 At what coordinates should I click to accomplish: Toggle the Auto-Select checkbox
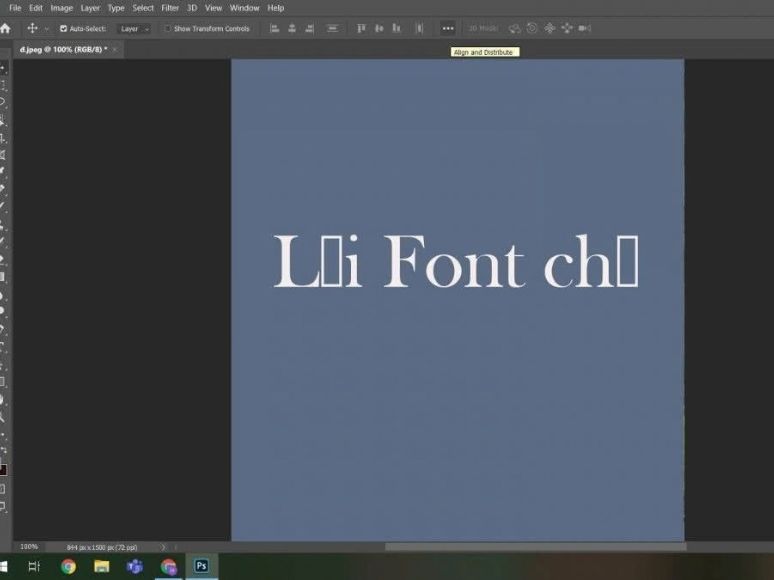pyautogui.click(x=63, y=29)
